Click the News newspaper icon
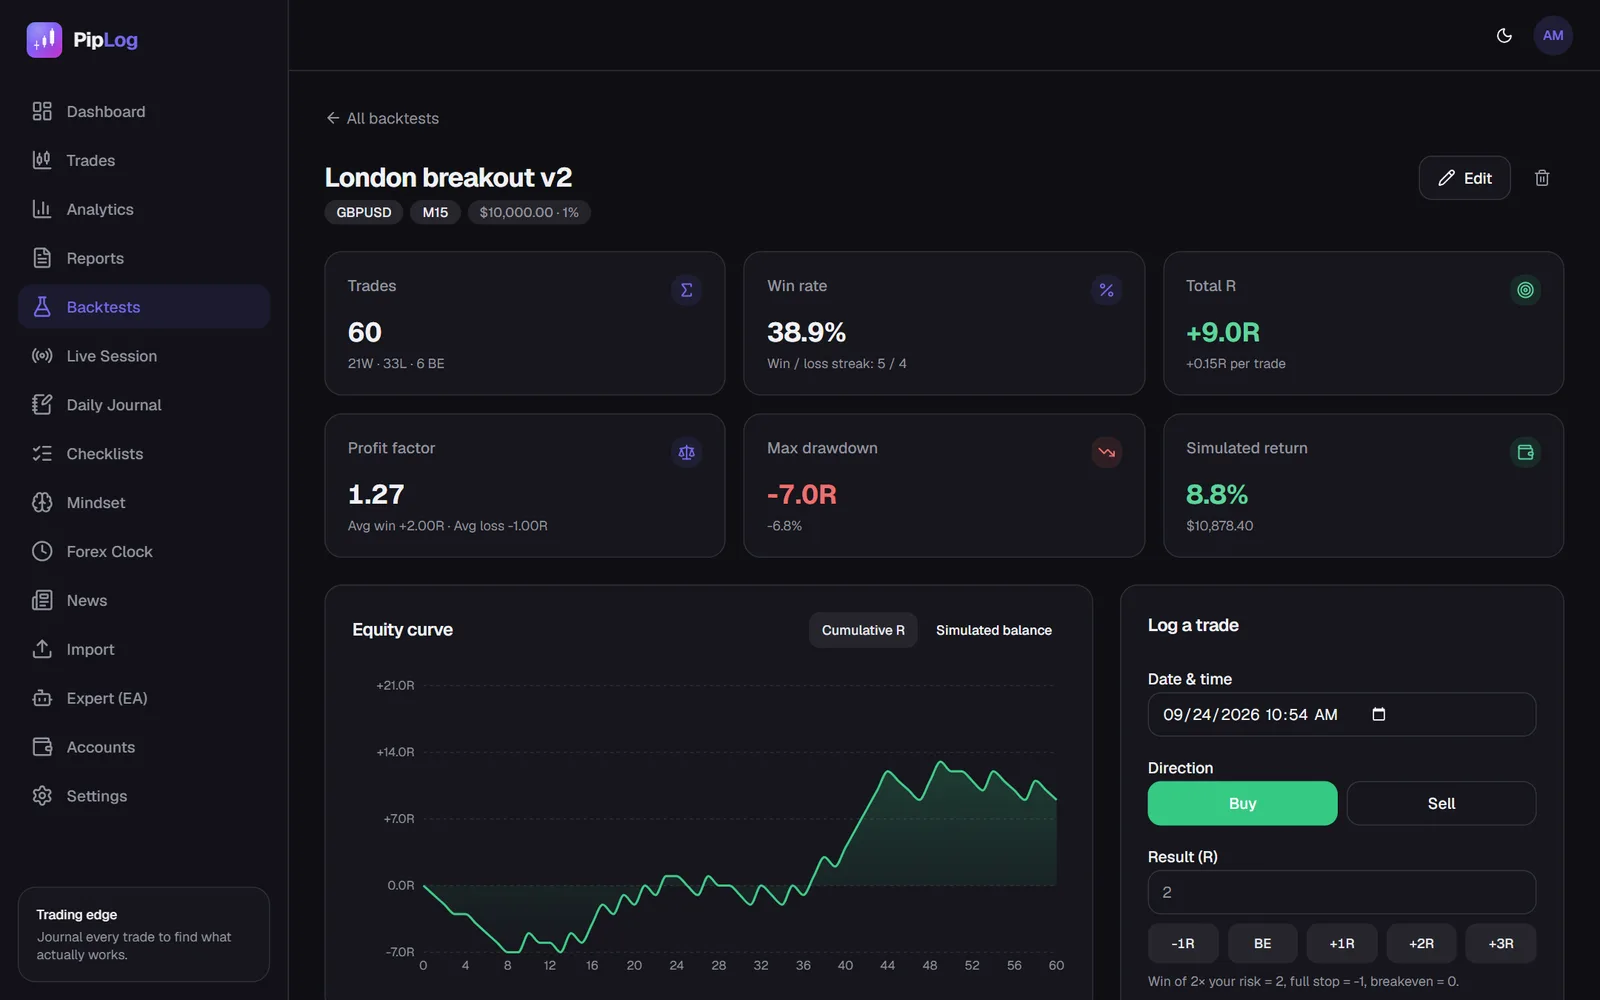This screenshot has width=1600, height=1000. point(42,601)
